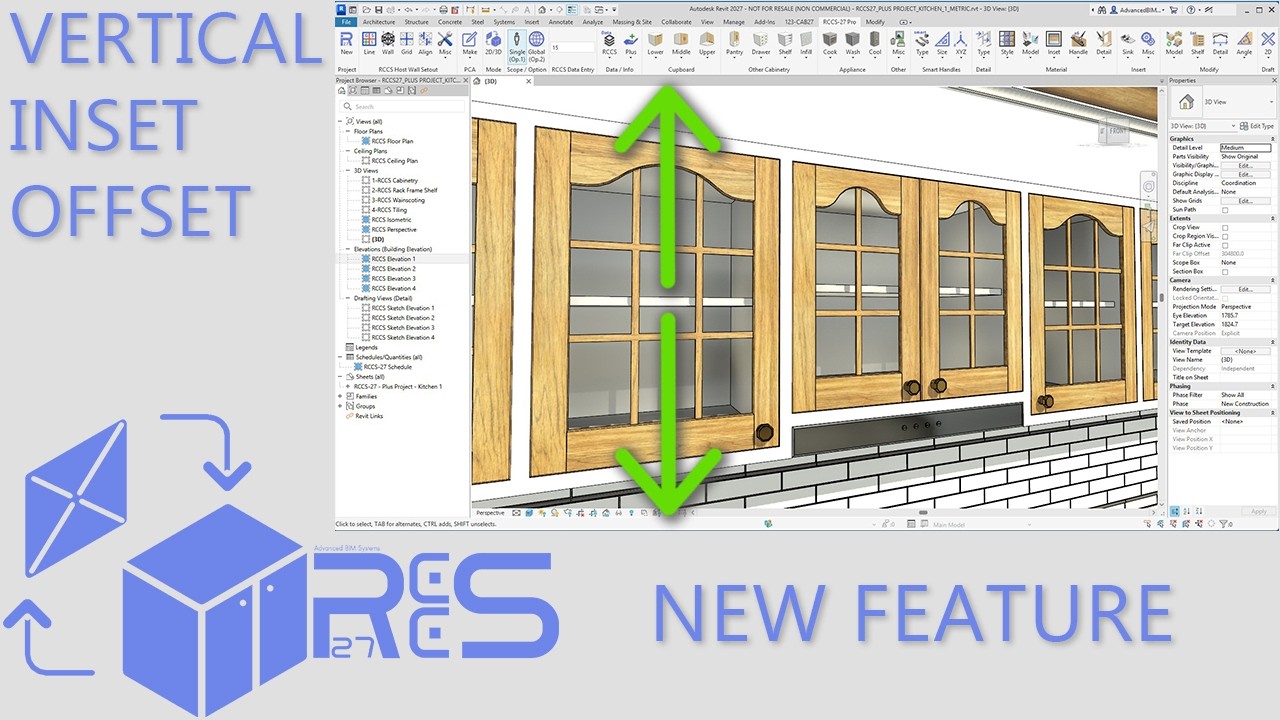Click the Apply button in Properties
The width and height of the screenshot is (1280, 720).
[x=1258, y=511]
